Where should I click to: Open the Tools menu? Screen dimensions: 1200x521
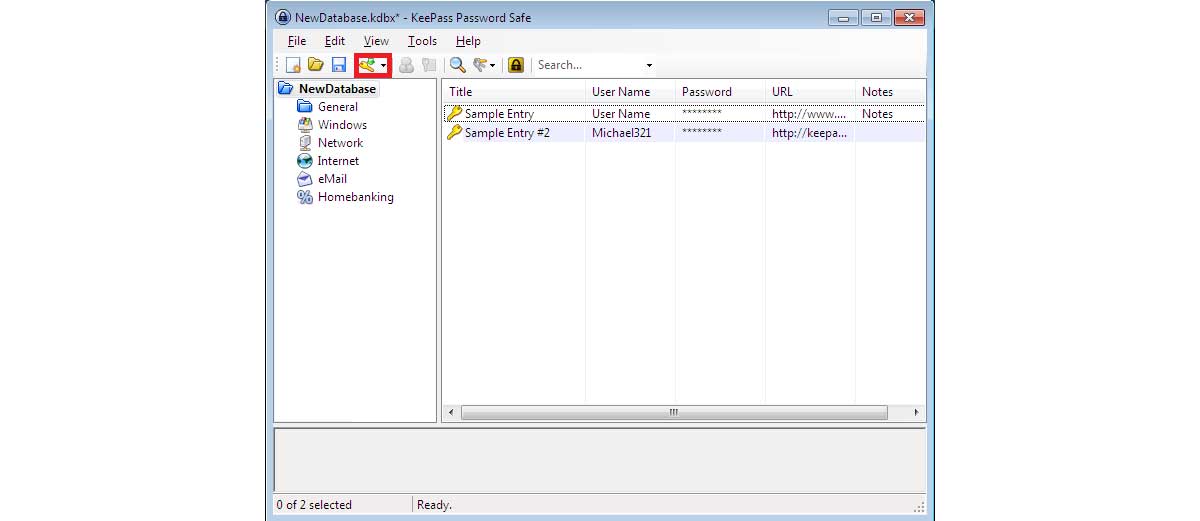coord(423,41)
